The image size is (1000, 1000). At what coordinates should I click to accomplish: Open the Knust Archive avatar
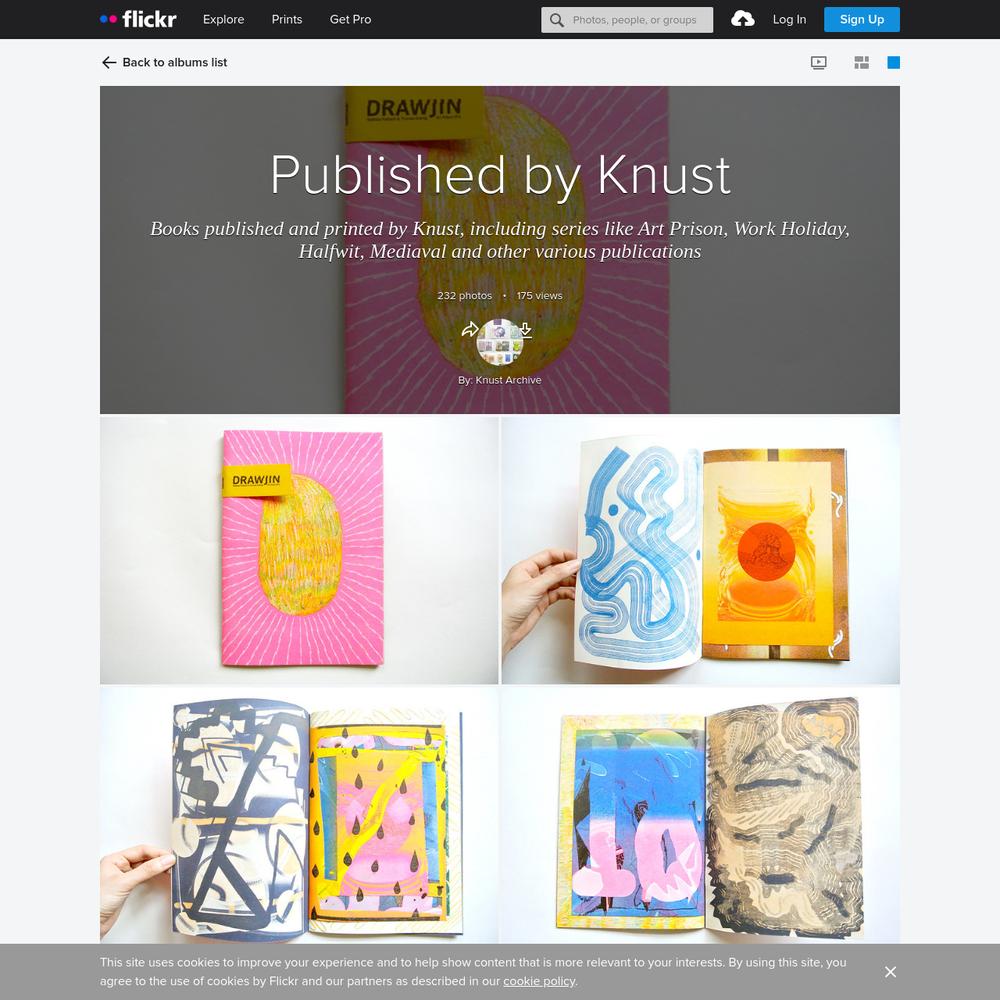coord(499,342)
